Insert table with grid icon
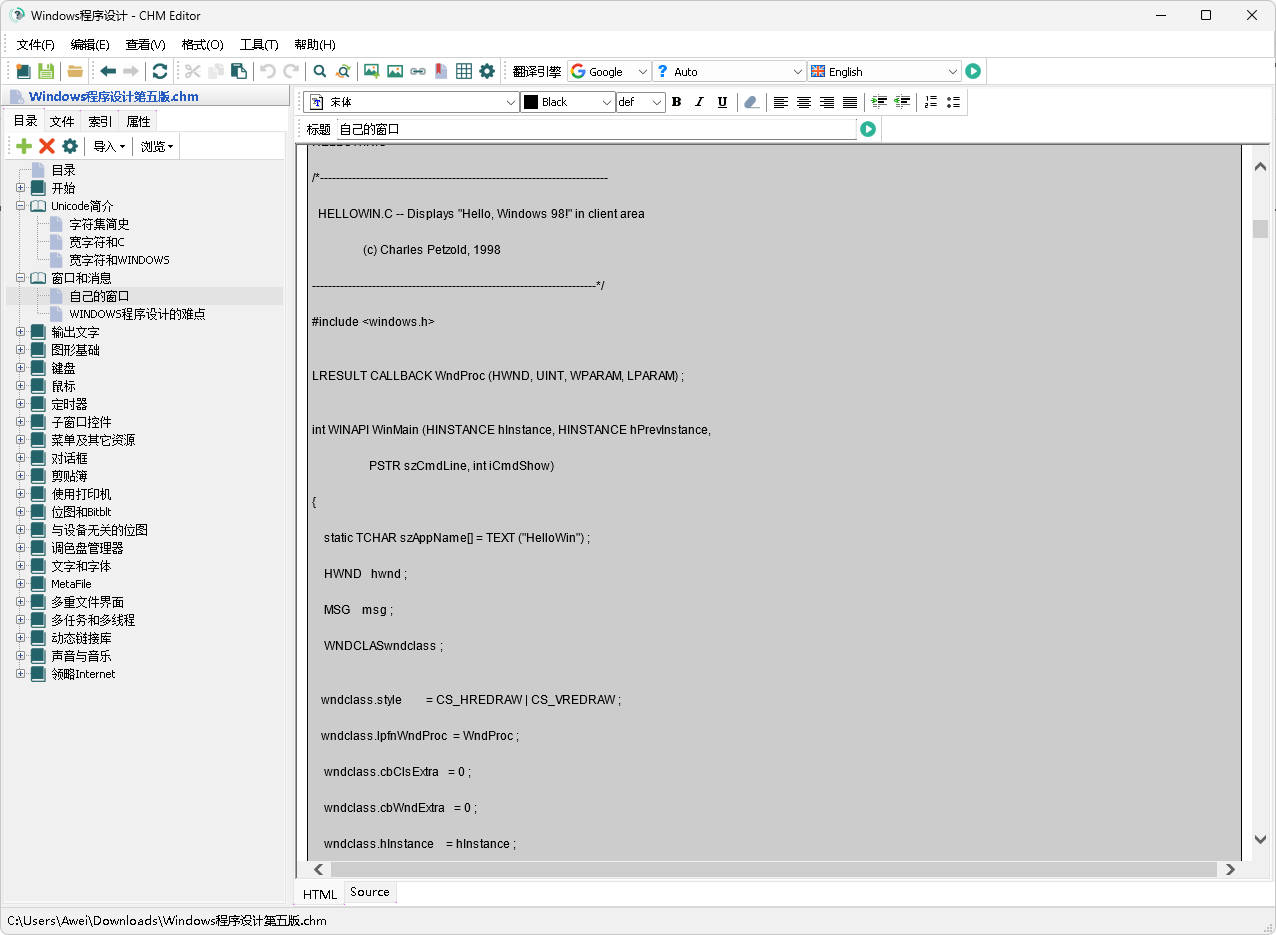Image resolution: width=1276 pixels, height=935 pixels. [464, 71]
